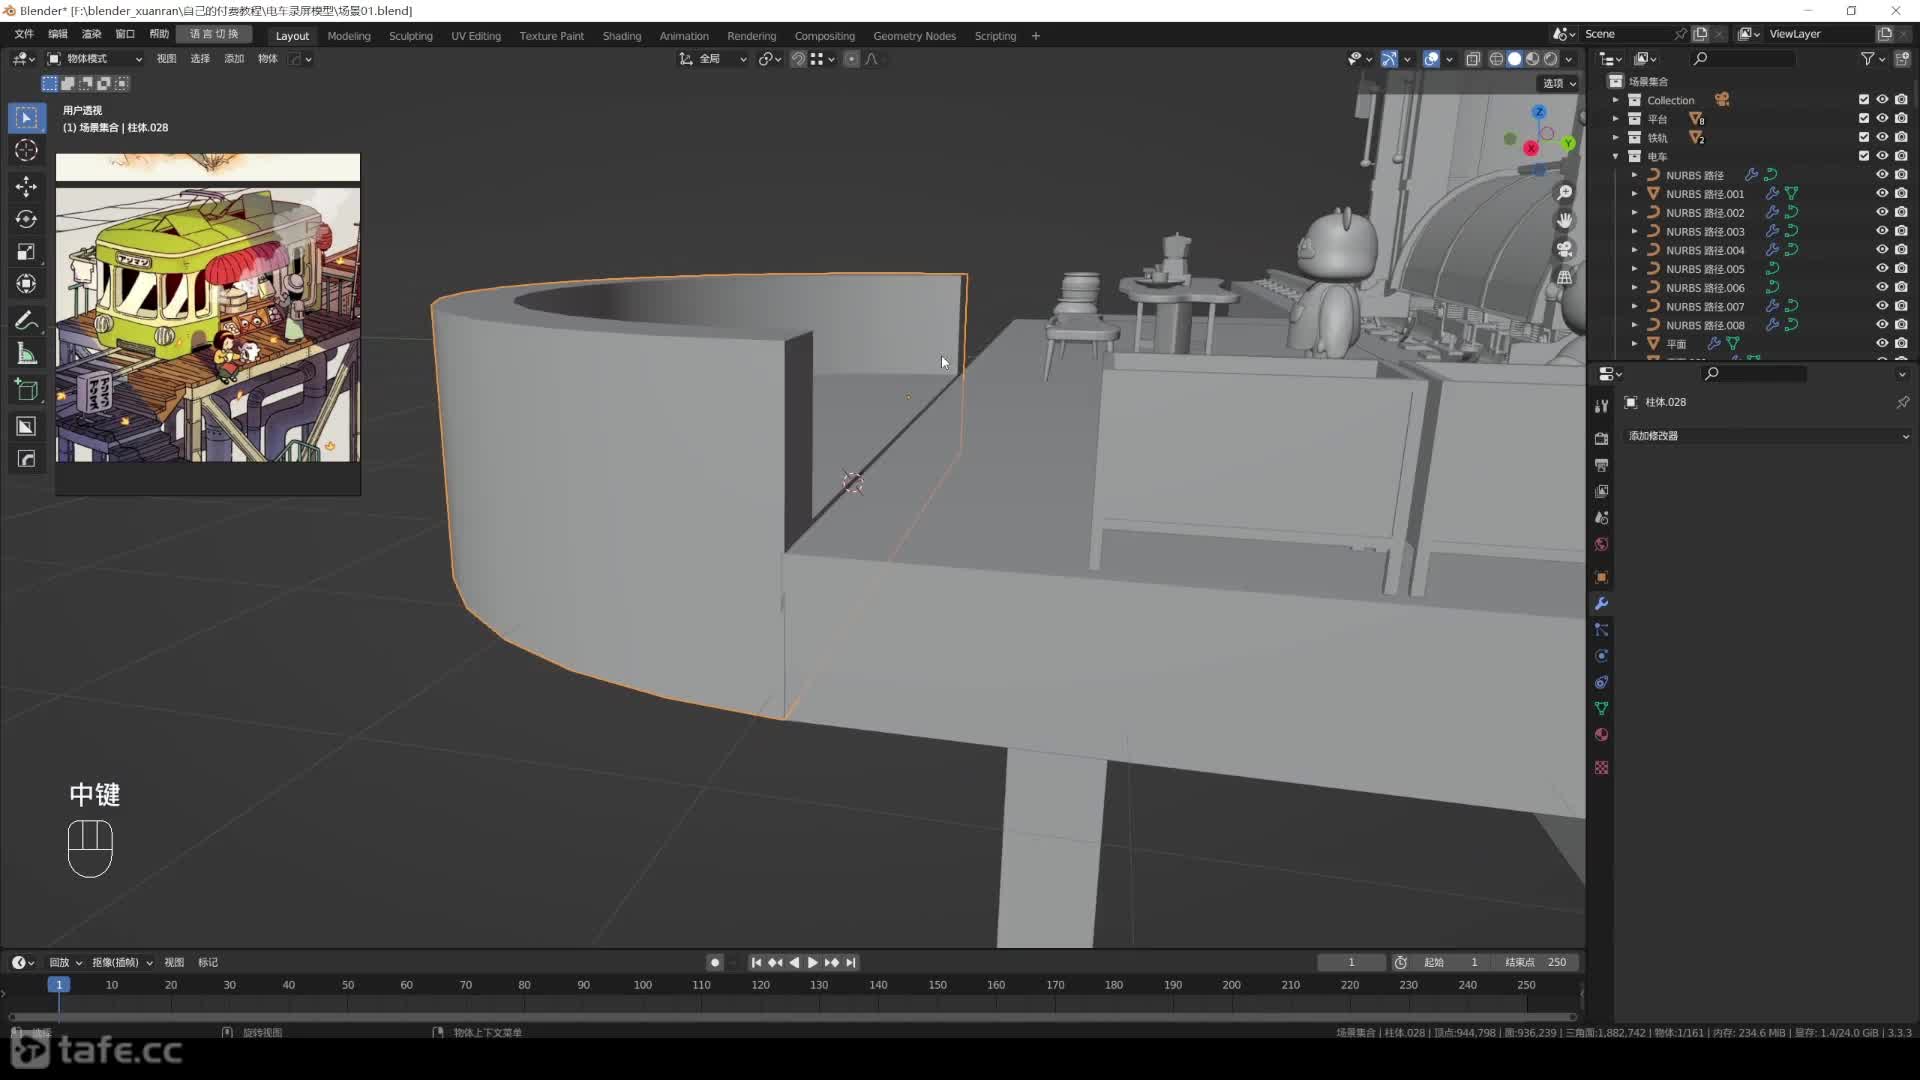Viewport: 1920px width, 1080px height.
Task: Open the World properties tab
Action: coord(1601,544)
